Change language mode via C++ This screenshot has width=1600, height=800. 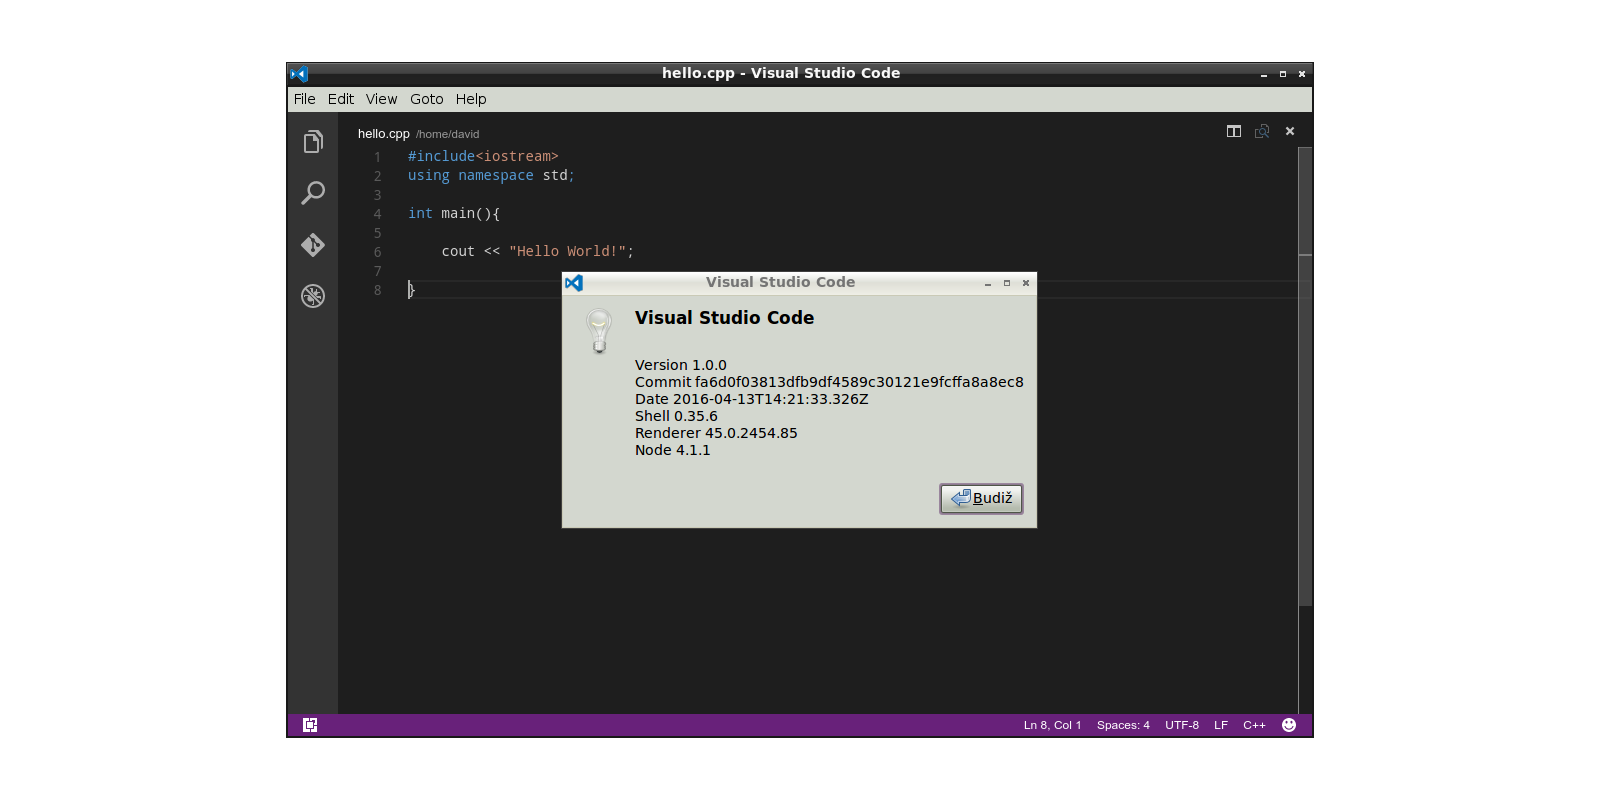[1254, 725]
